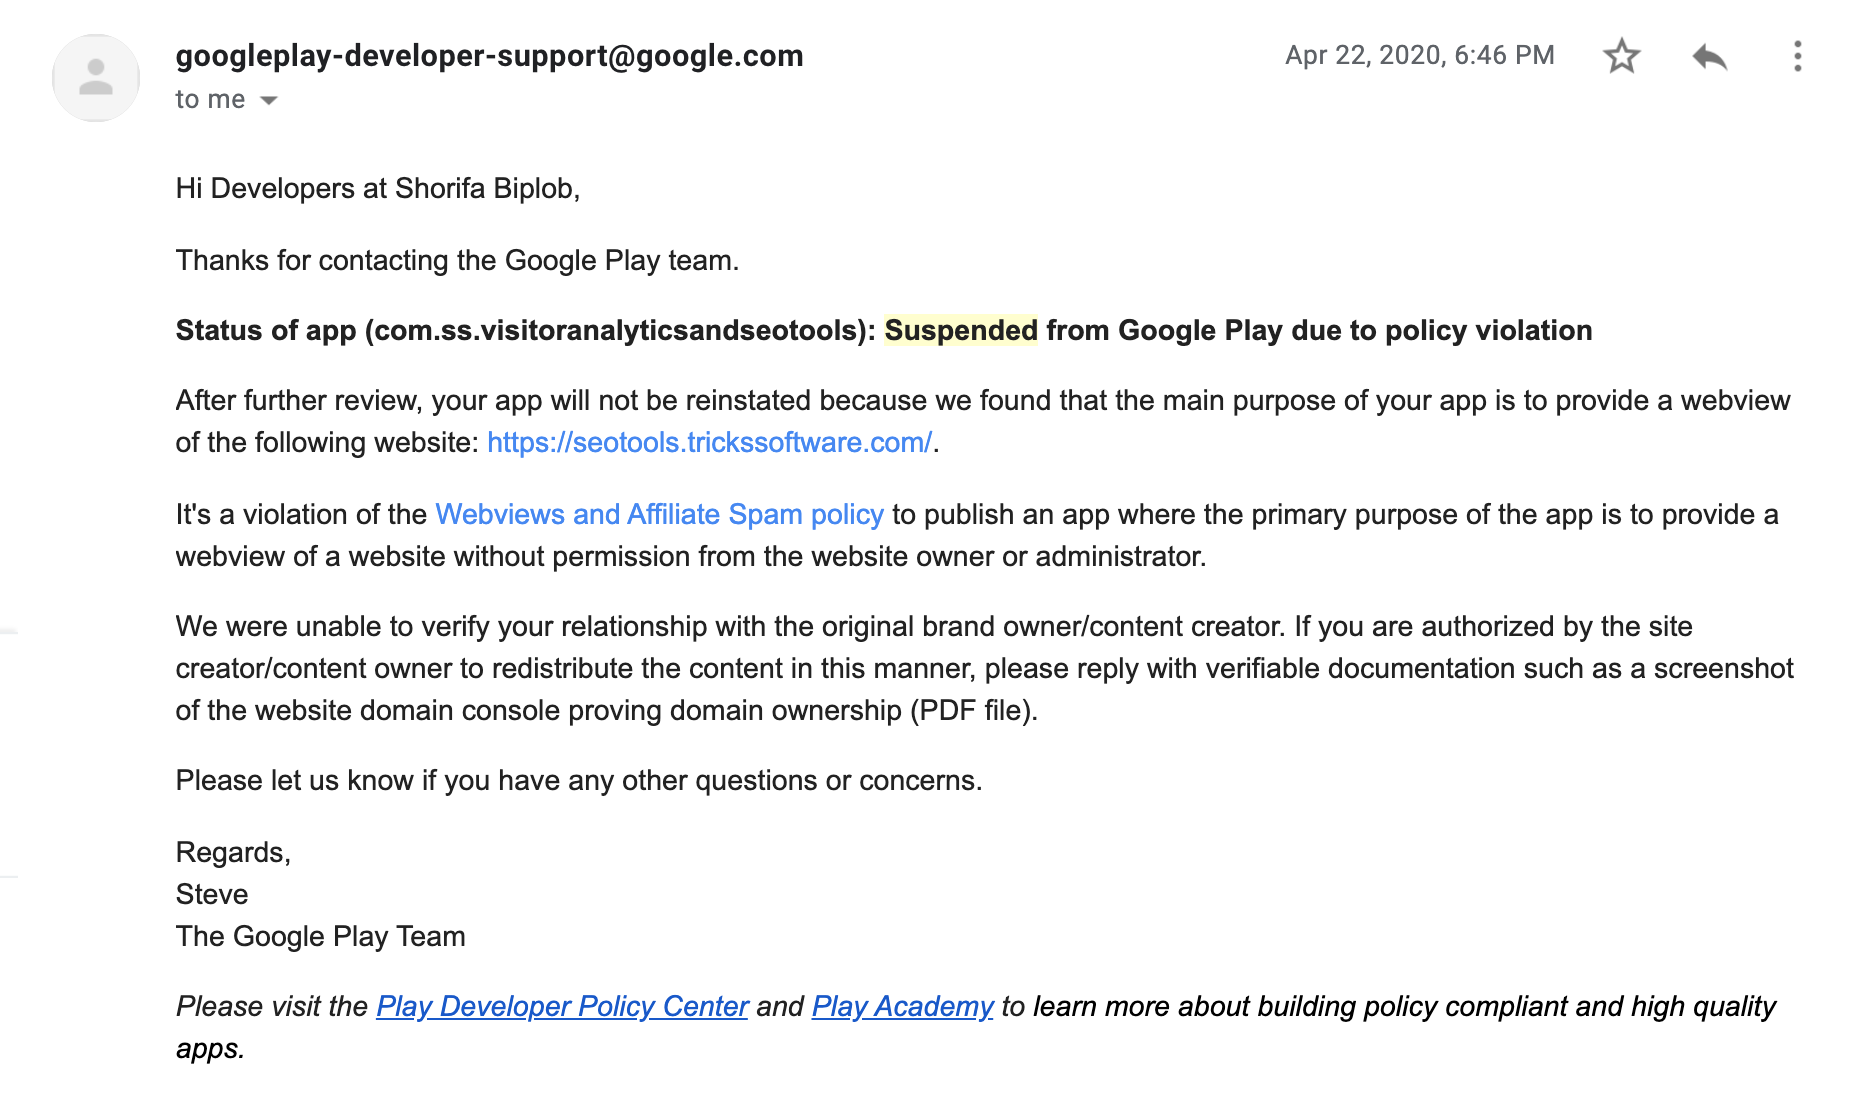Click the date Apr 22, 2020, 6:46 PM
Image resolution: width=1854 pixels, height=1102 pixels.
(1420, 55)
